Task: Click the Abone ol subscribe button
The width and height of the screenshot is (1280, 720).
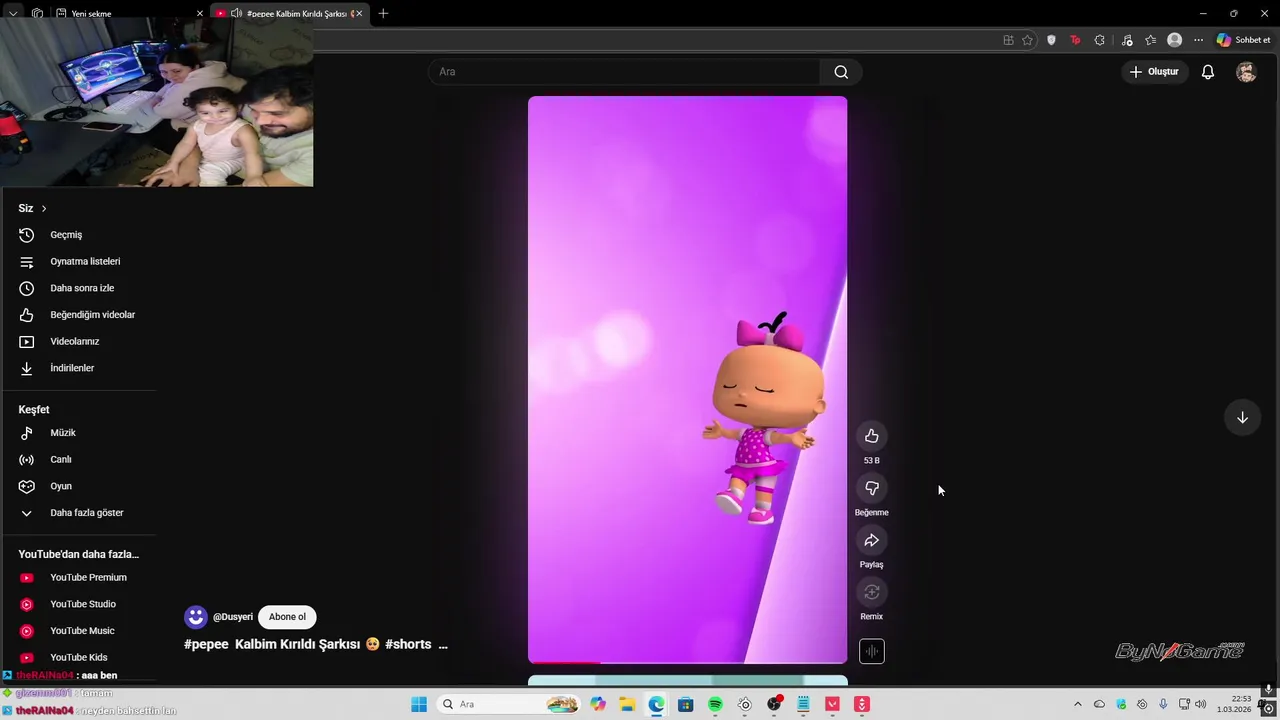Action: (287, 617)
